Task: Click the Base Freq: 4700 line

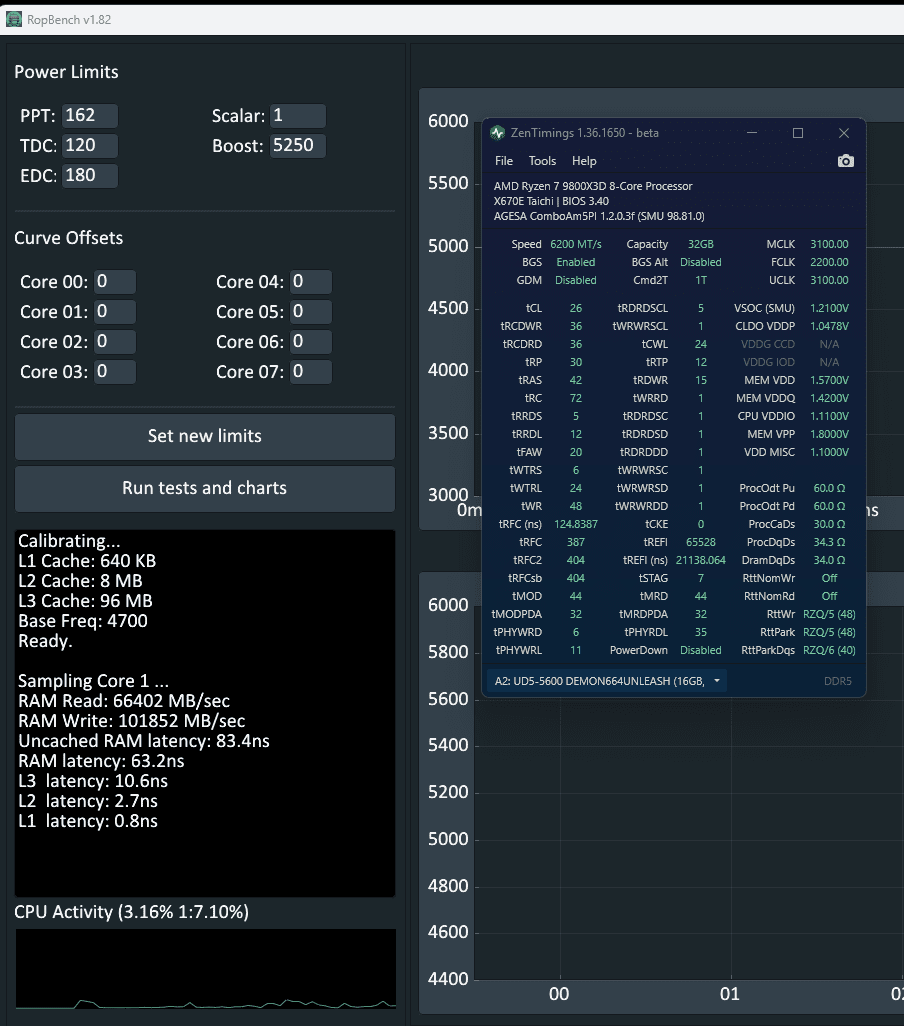Action: (x=82, y=621)
